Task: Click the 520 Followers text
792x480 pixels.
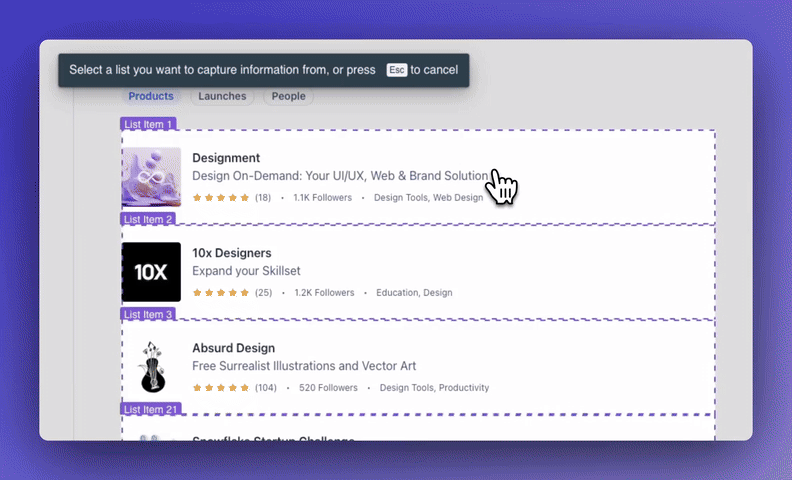Action: [328, 388]
